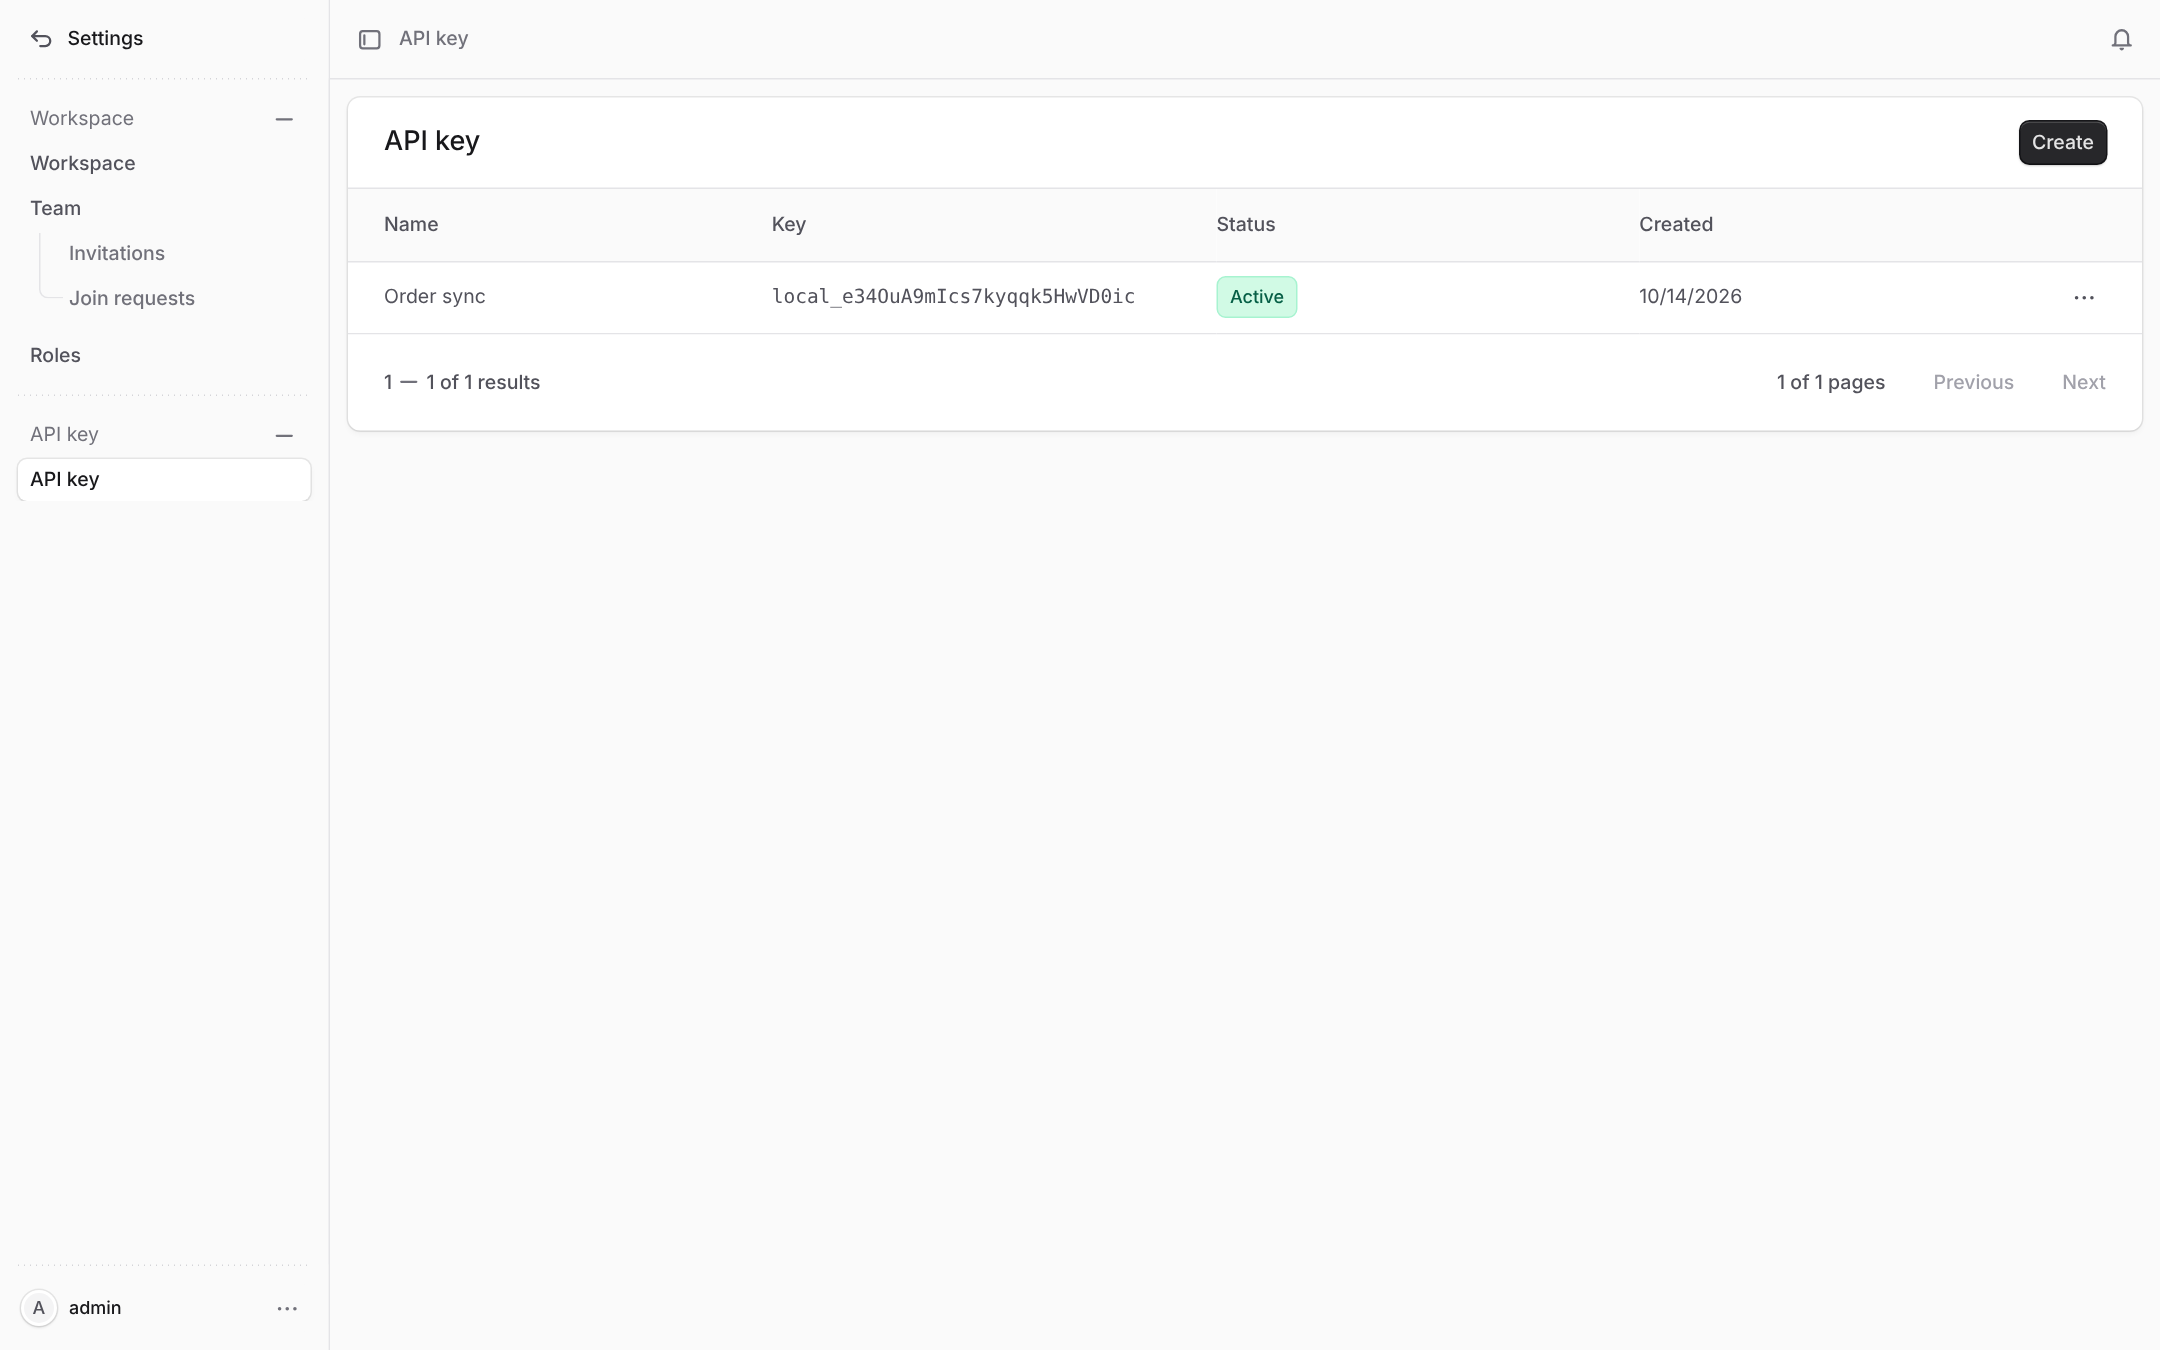2160x1350 pixels.
Task: Click the Next page button
Action: (x=2083, y=382)
